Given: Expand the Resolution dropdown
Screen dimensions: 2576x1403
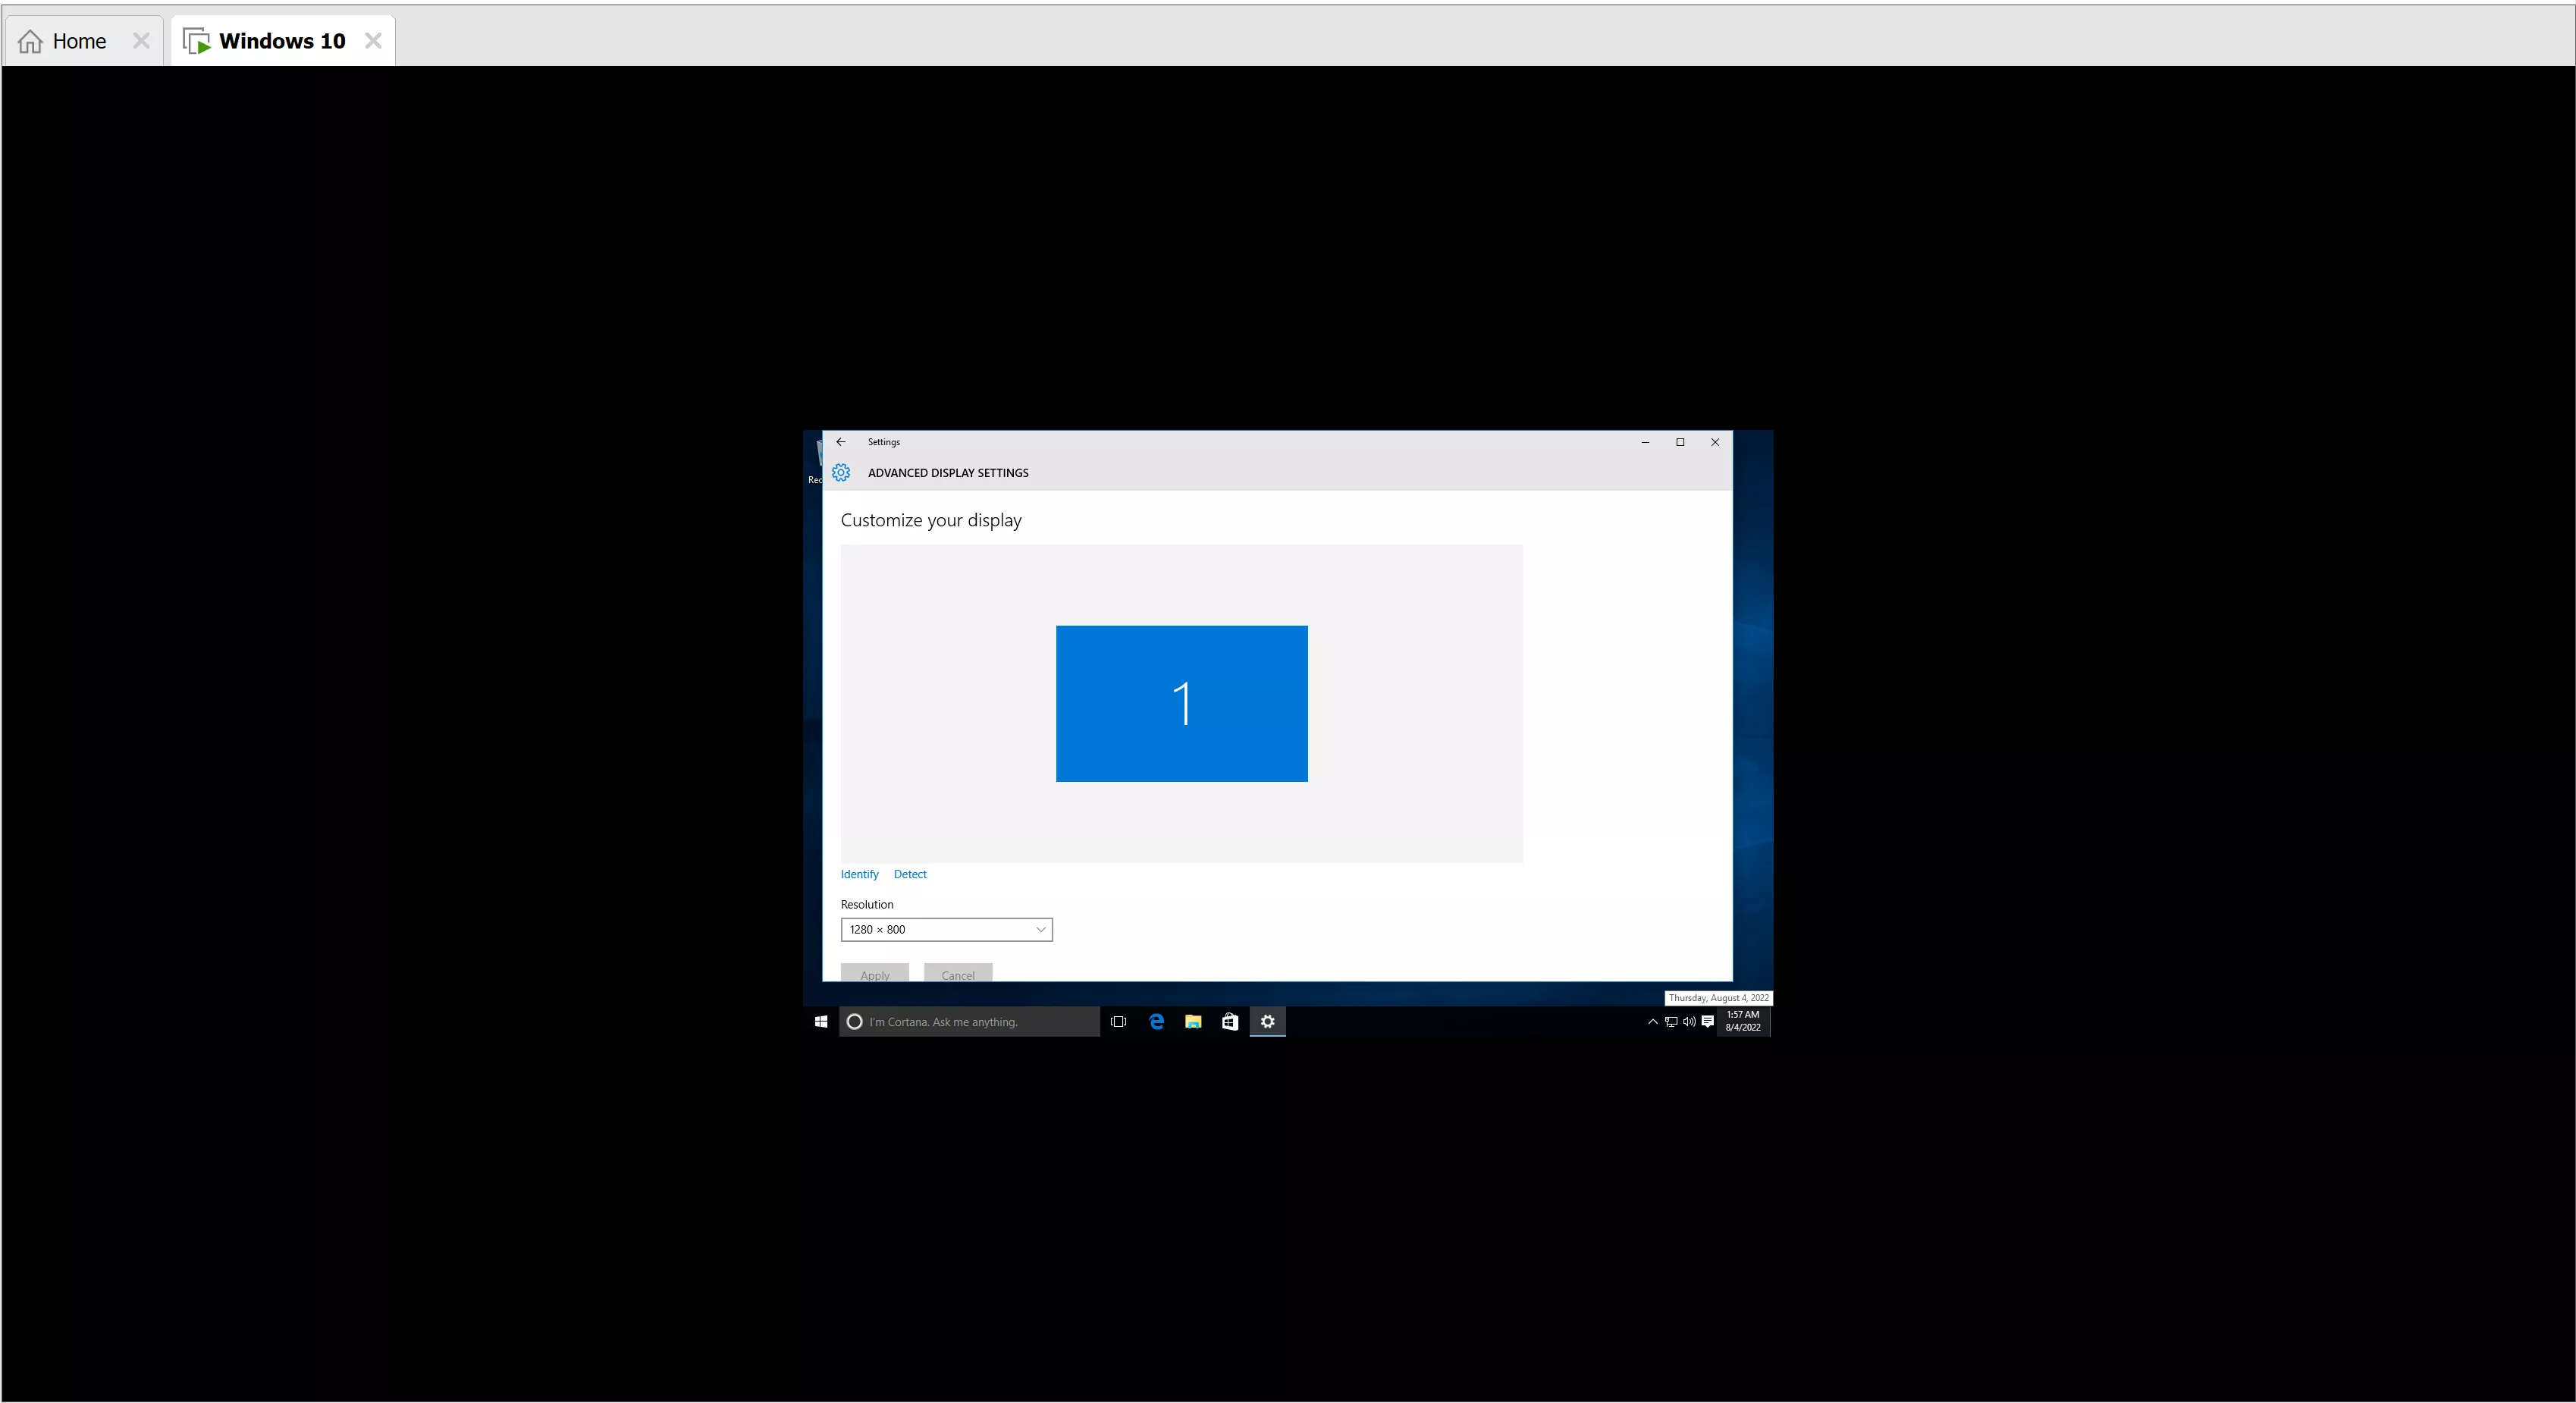Looking at the screenshot, I should pyautogui.click(x=946, y=930).
